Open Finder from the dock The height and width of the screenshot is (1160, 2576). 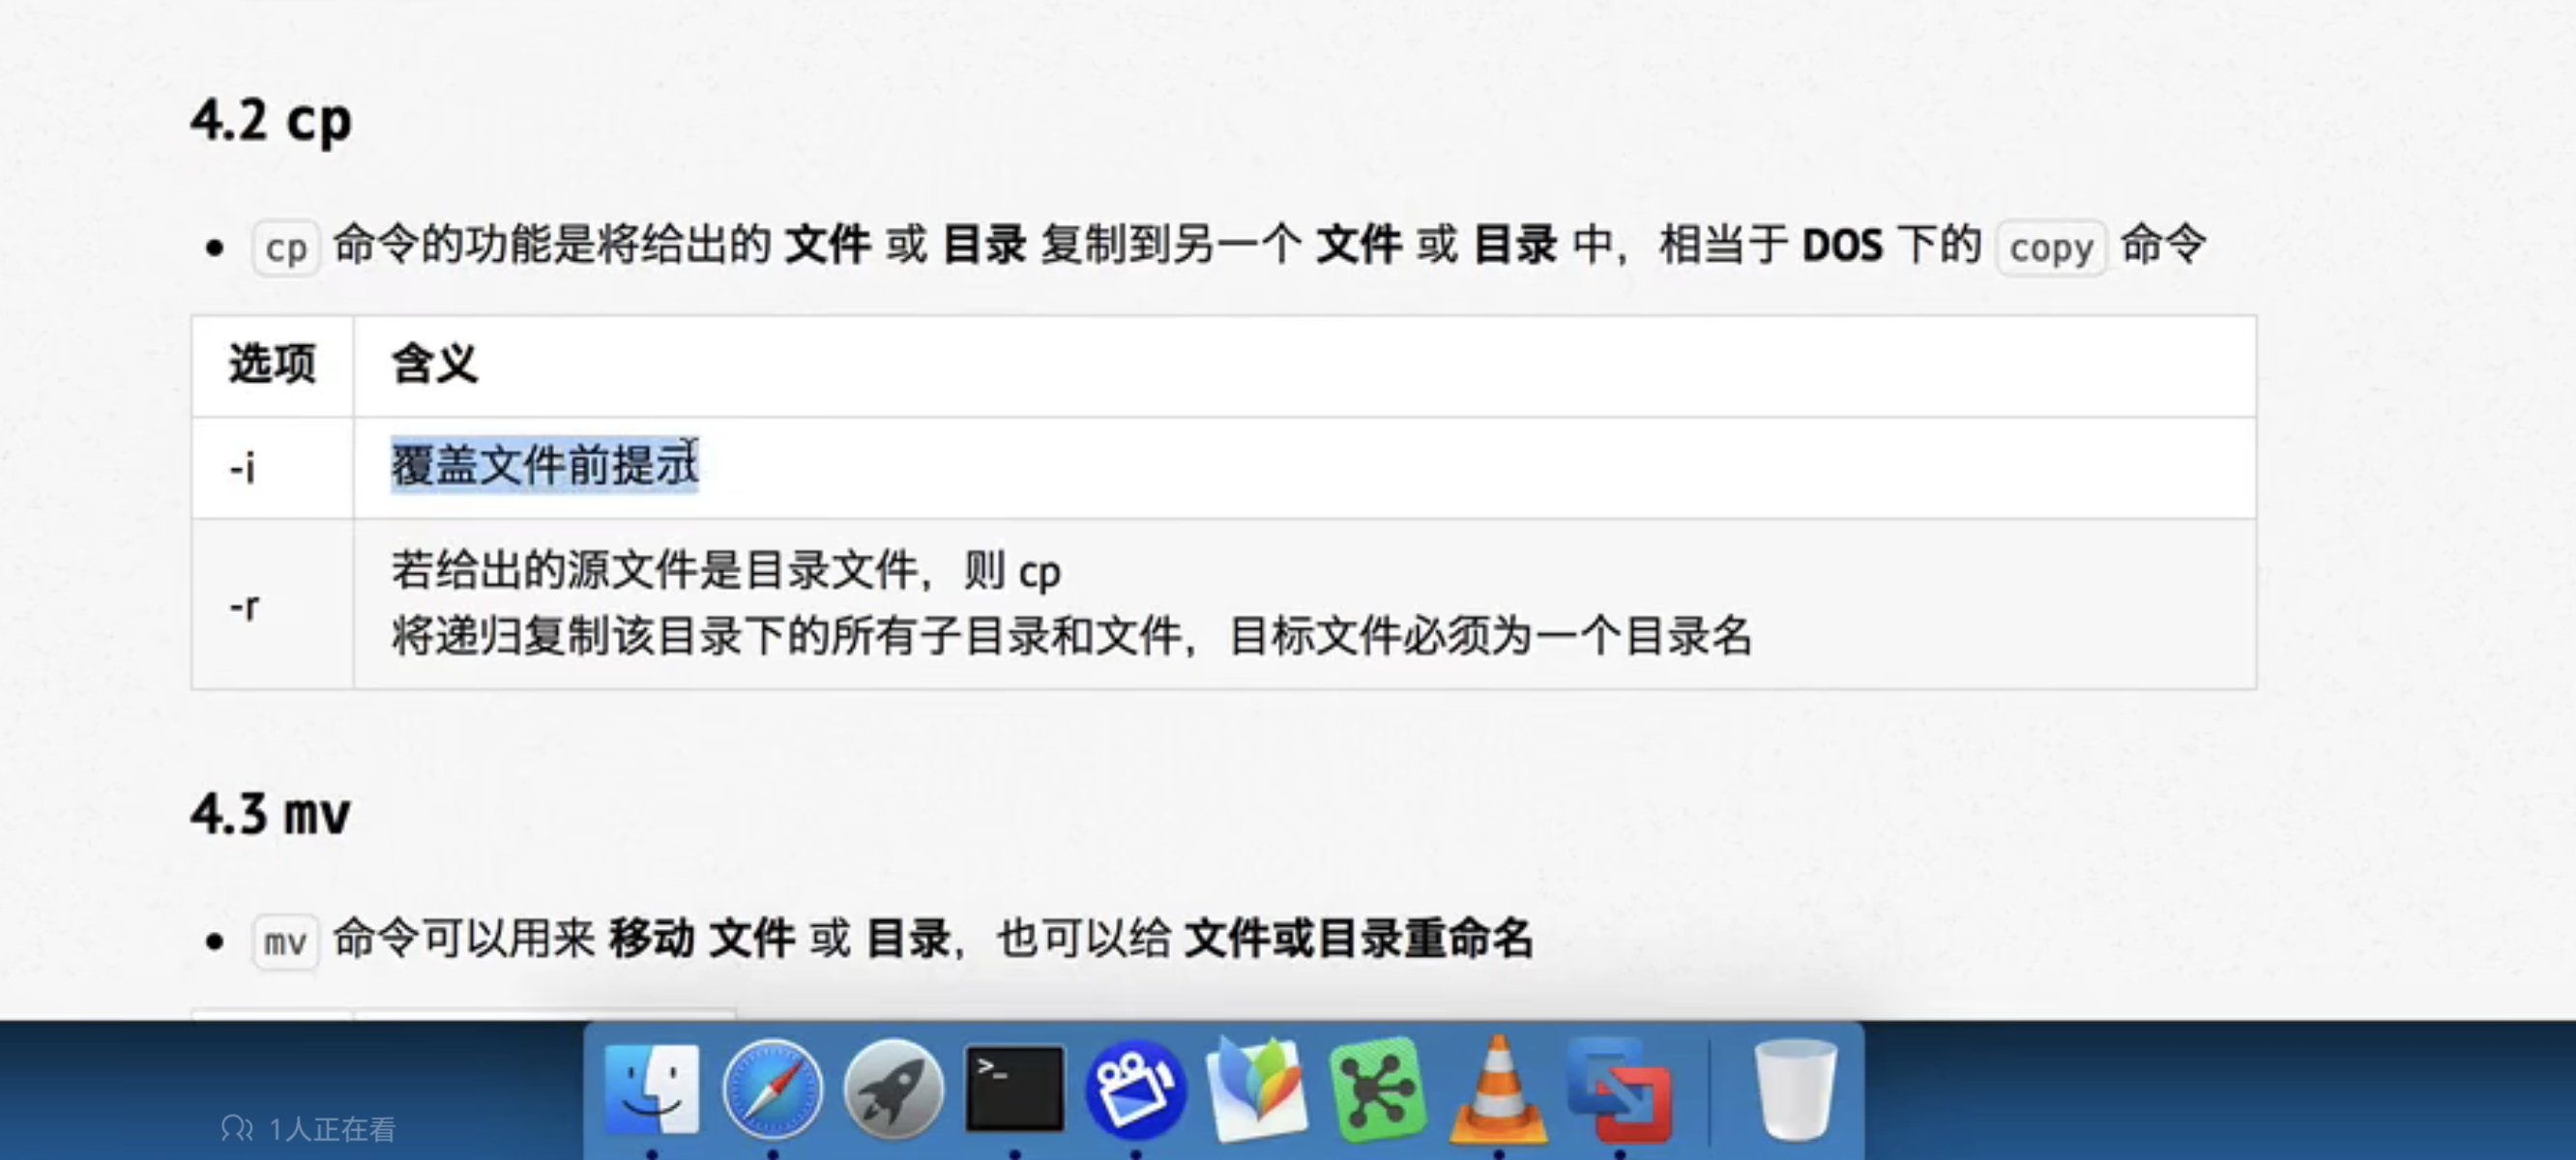[653, 1089]
